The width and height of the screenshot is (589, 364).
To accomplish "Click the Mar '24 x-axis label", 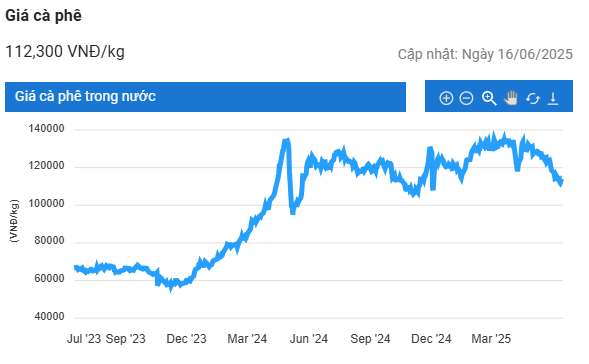I will [x=247, y=339].
